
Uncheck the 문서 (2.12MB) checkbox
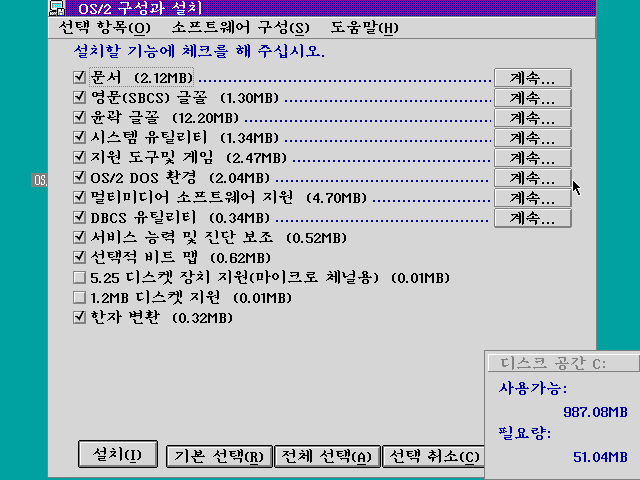(x=79, y=77)
